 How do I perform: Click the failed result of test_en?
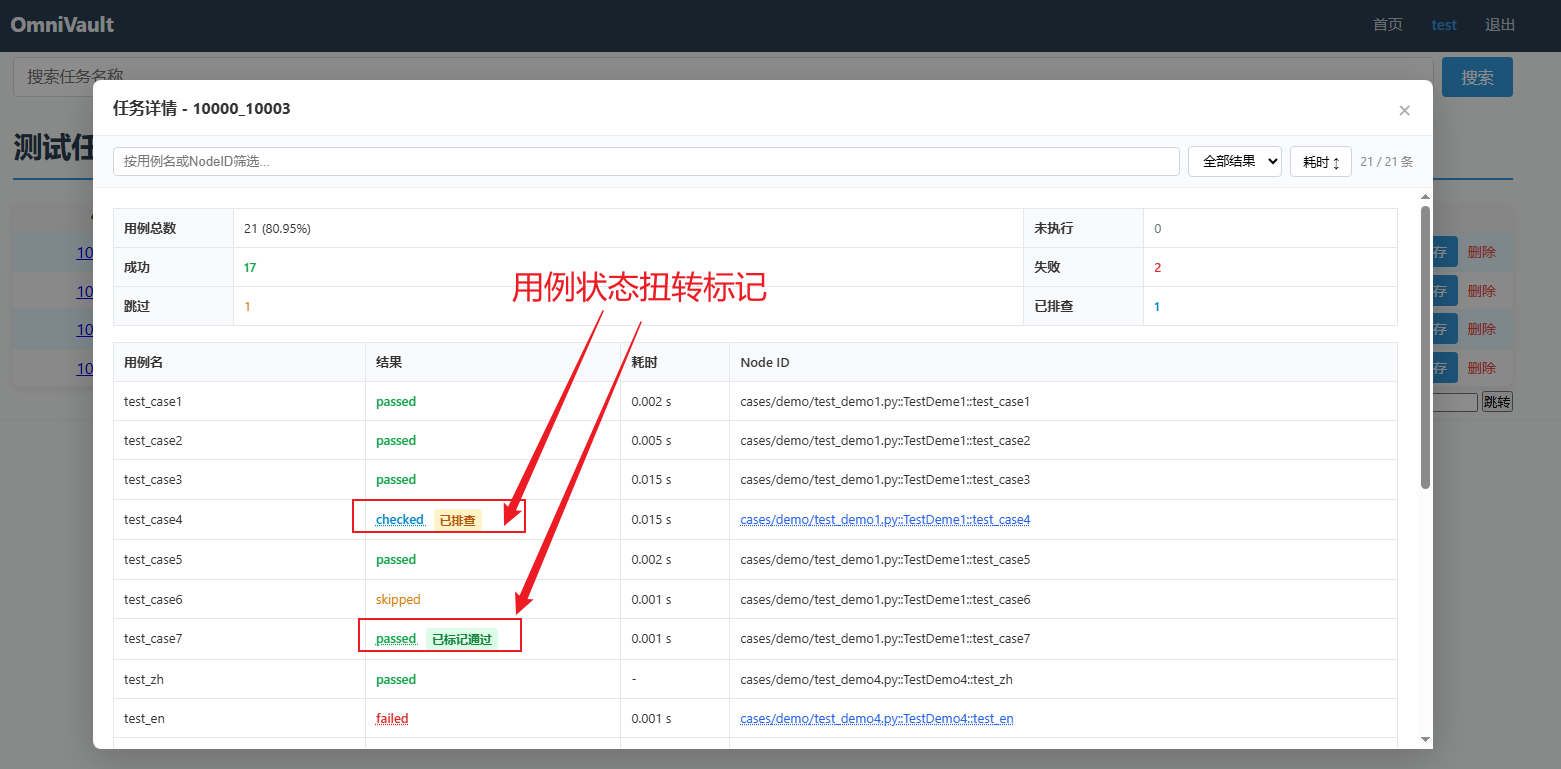coord(392,719)
